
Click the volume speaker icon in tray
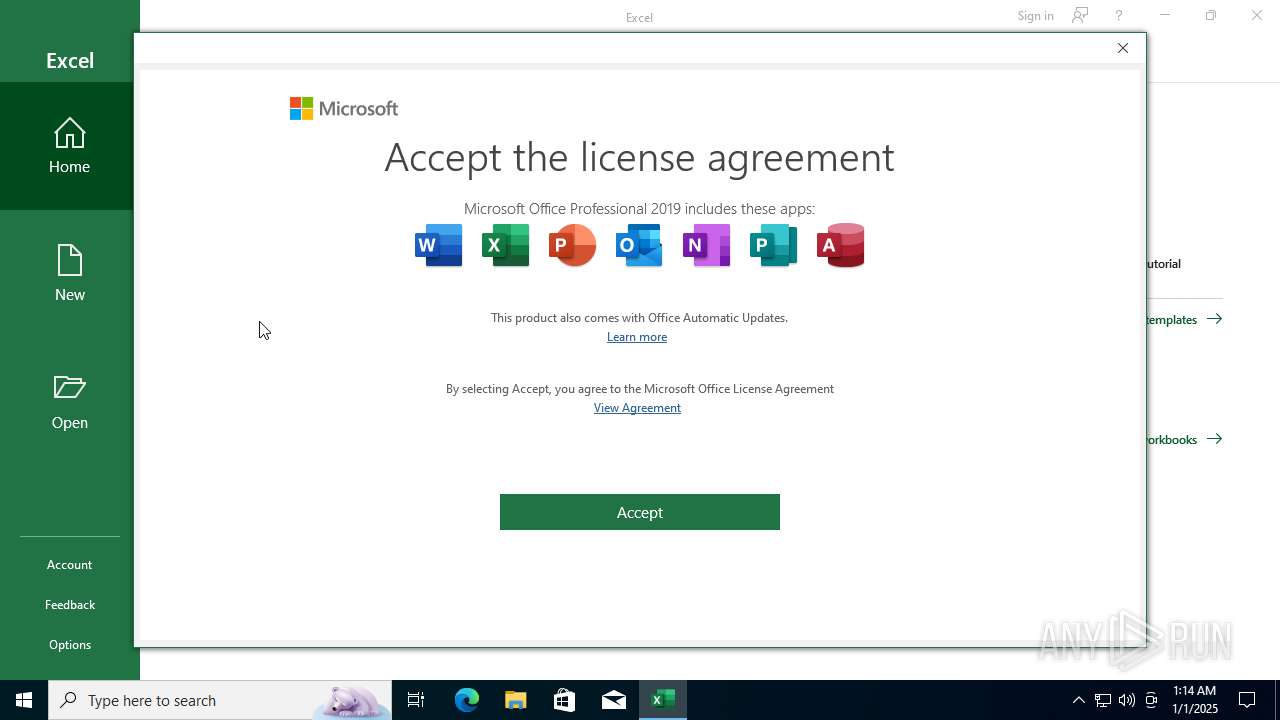[x=1127, y=700]
